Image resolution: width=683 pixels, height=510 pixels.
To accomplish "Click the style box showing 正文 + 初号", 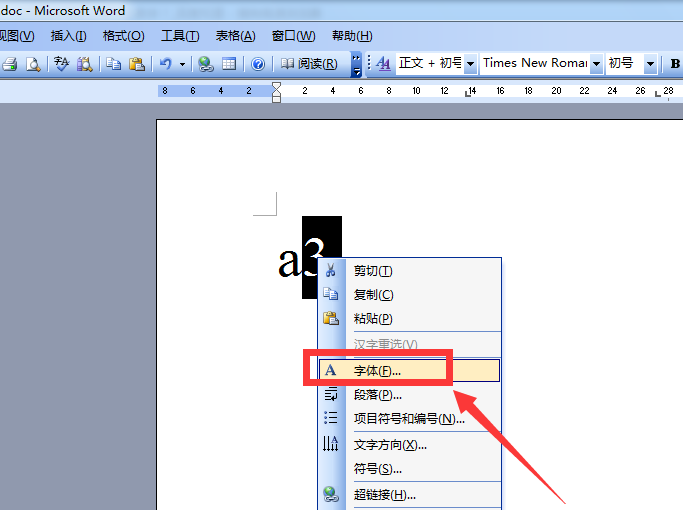I will click(430, 63).
